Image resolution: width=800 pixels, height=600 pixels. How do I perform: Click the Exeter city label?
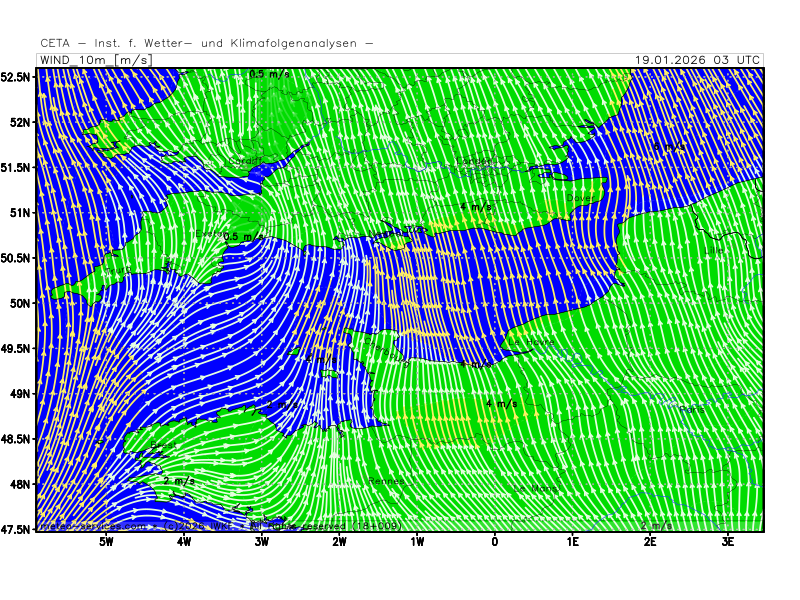click(x=208, y=233)
